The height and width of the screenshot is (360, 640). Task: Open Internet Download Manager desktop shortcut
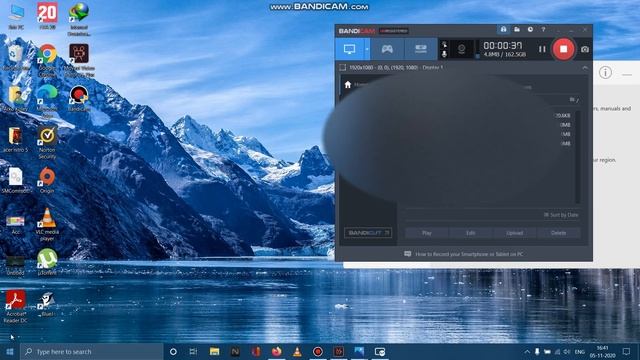pyautogui.click(x=79, y=19)
